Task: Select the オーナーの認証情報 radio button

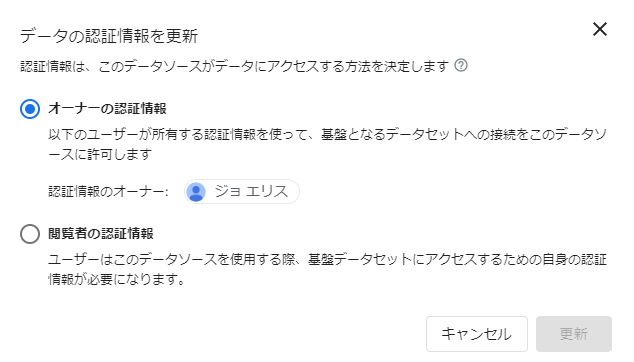Action: pyautogui.click(x=30, y=109)
